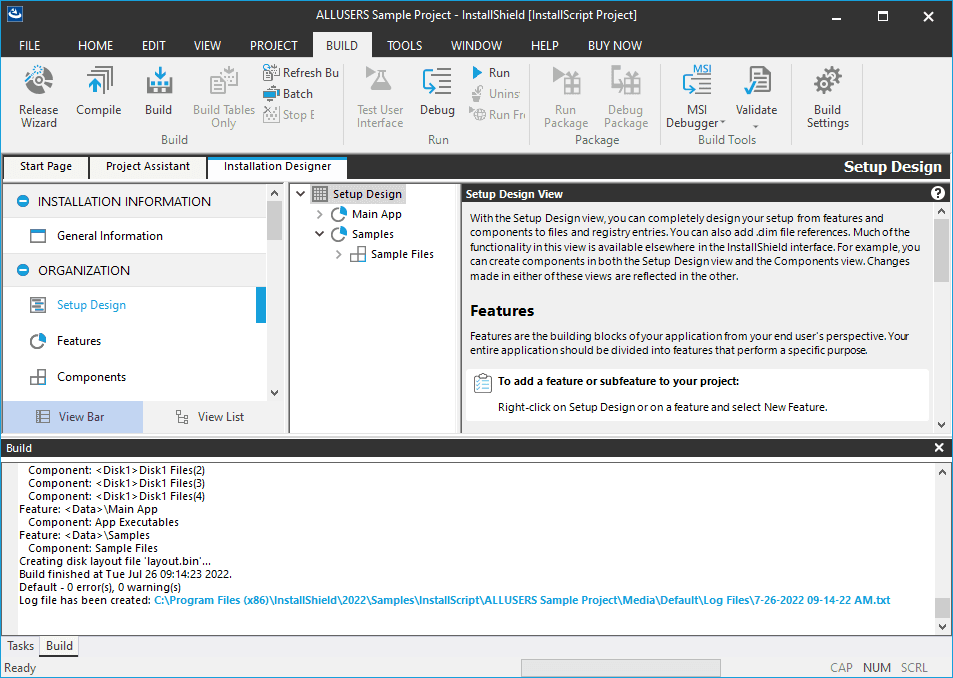Switch to the HOME ribbon tab

pyautogui.click(x=95, y=46)
